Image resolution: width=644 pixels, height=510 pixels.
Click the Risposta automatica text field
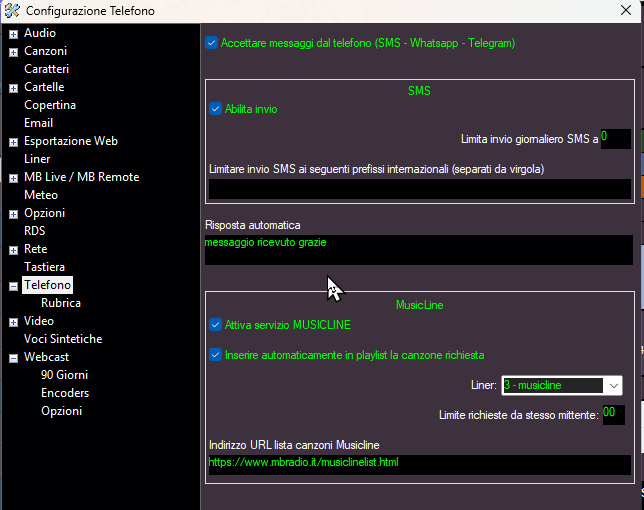tap(418, 250)
